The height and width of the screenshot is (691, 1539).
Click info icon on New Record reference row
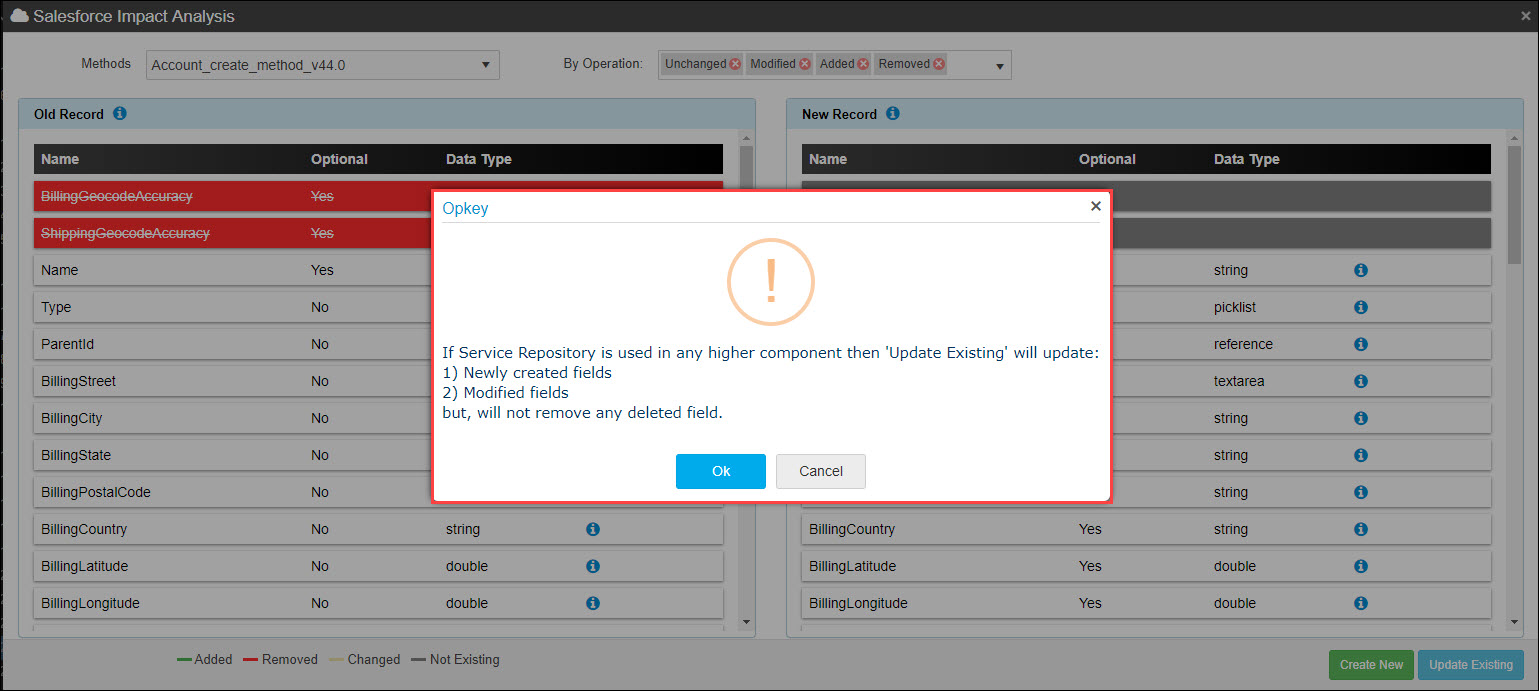(1360, 344)
